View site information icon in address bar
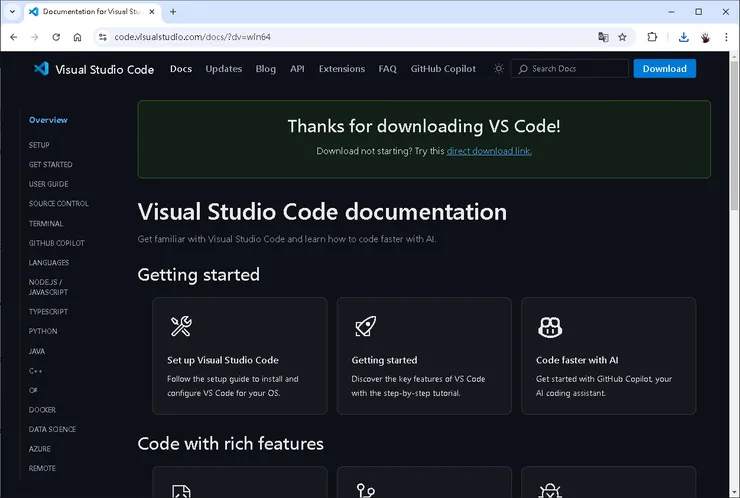Screen dimensions: 740x498 102,37
